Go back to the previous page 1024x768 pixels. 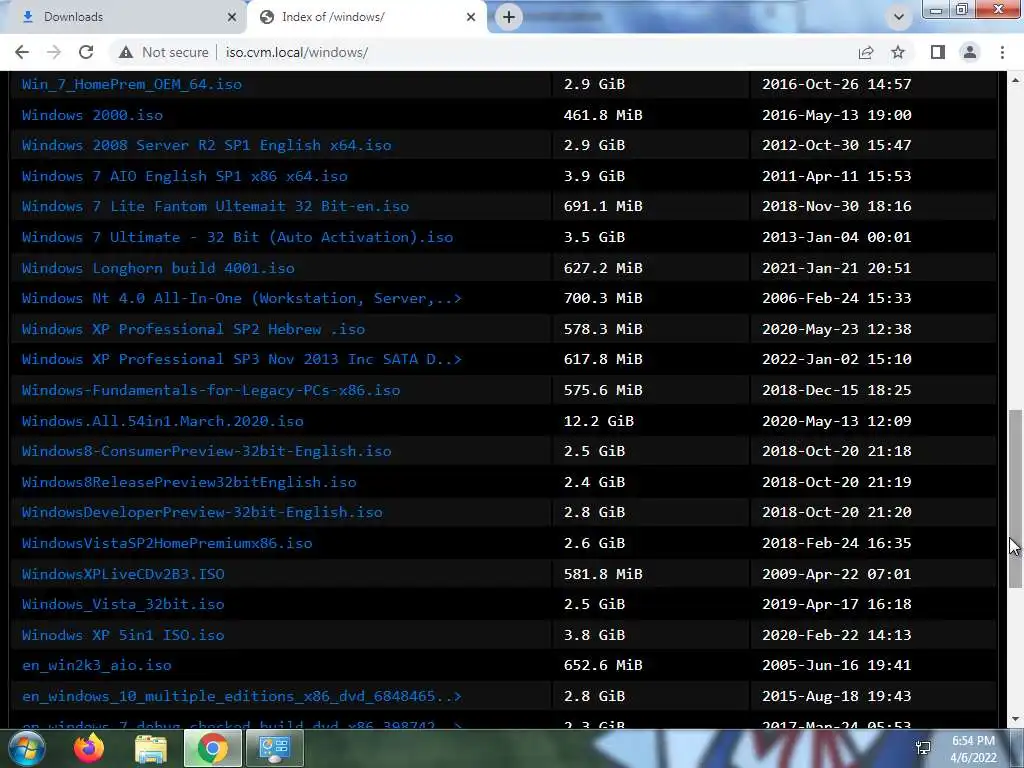point(22,52)
